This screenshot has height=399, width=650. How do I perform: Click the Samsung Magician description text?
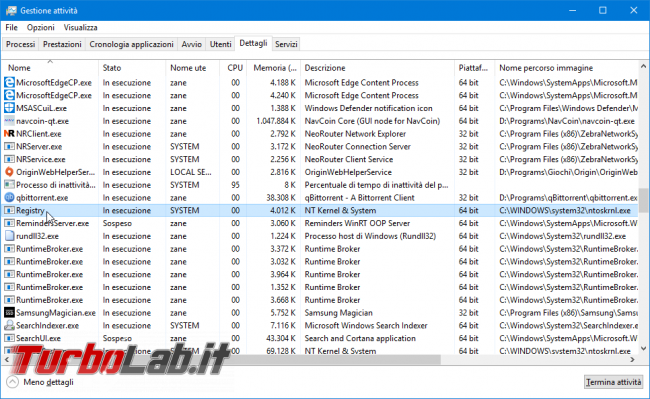click(339, 313)
